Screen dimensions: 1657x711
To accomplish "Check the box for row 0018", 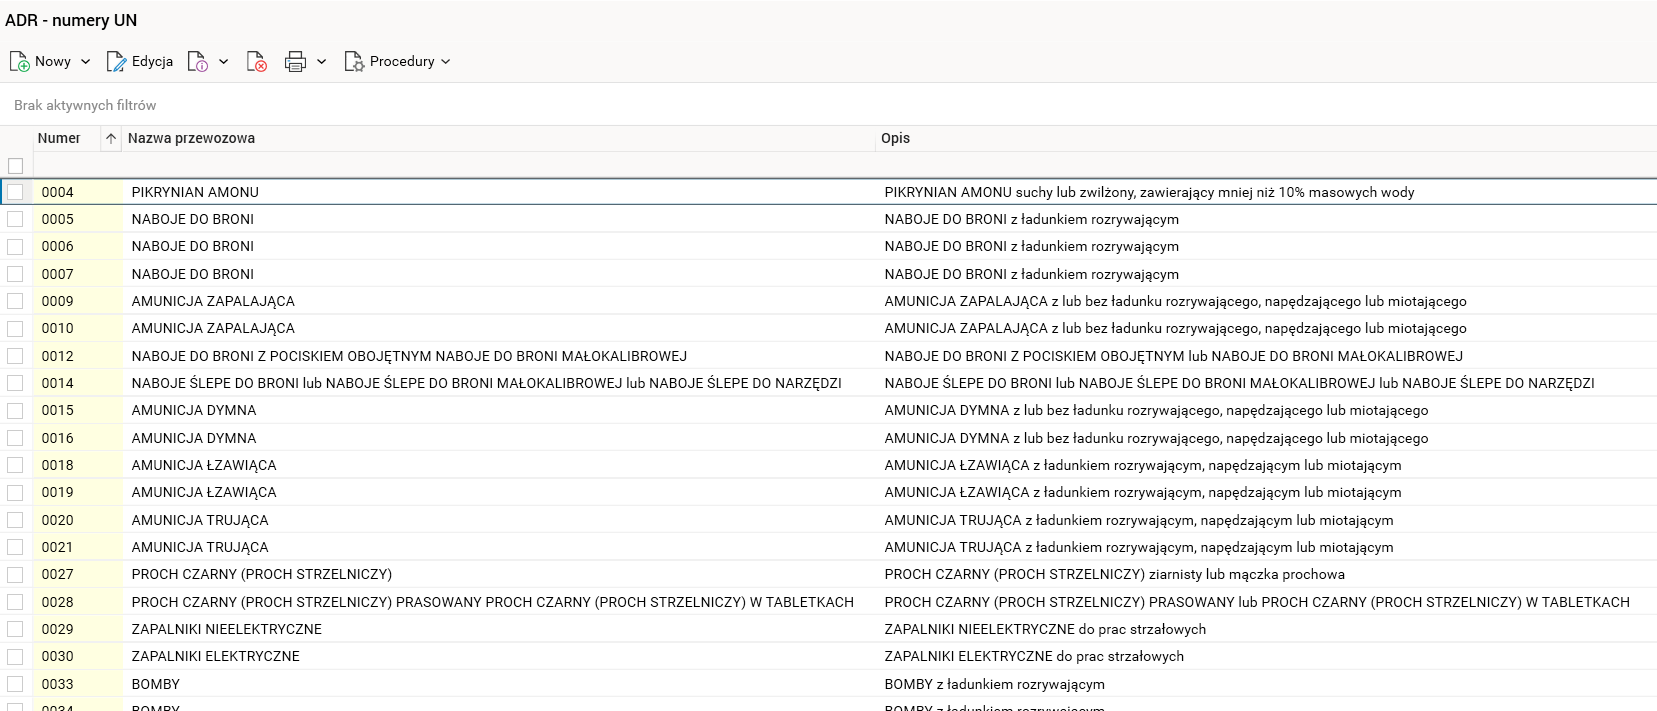I will click(x=15, y=465).
